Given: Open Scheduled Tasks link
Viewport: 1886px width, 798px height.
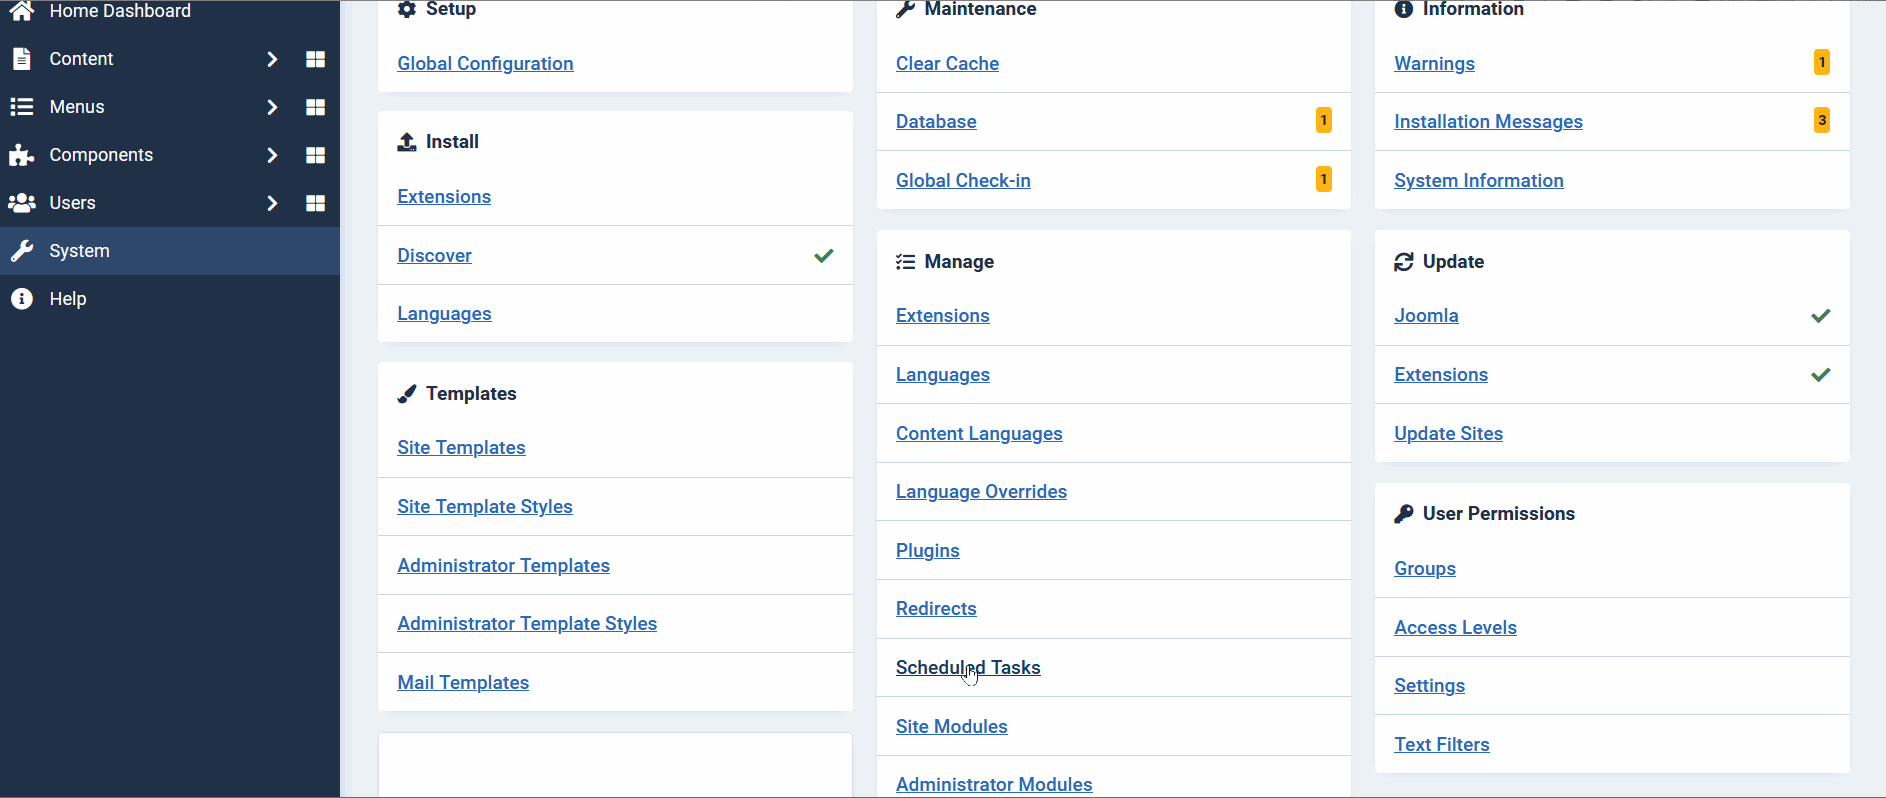Looking at the screenshot, I should click(968, 668).
